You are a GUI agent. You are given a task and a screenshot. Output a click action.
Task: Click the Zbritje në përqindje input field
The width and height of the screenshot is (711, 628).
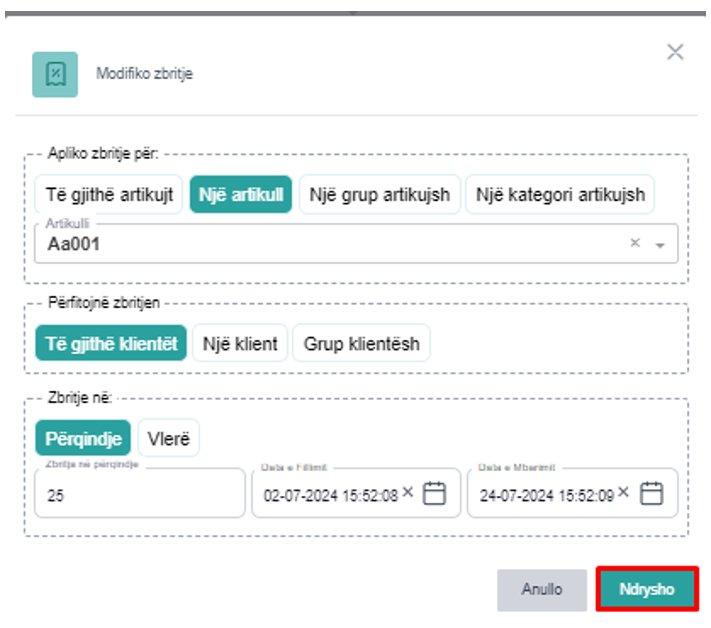click(x=140, y=494)
